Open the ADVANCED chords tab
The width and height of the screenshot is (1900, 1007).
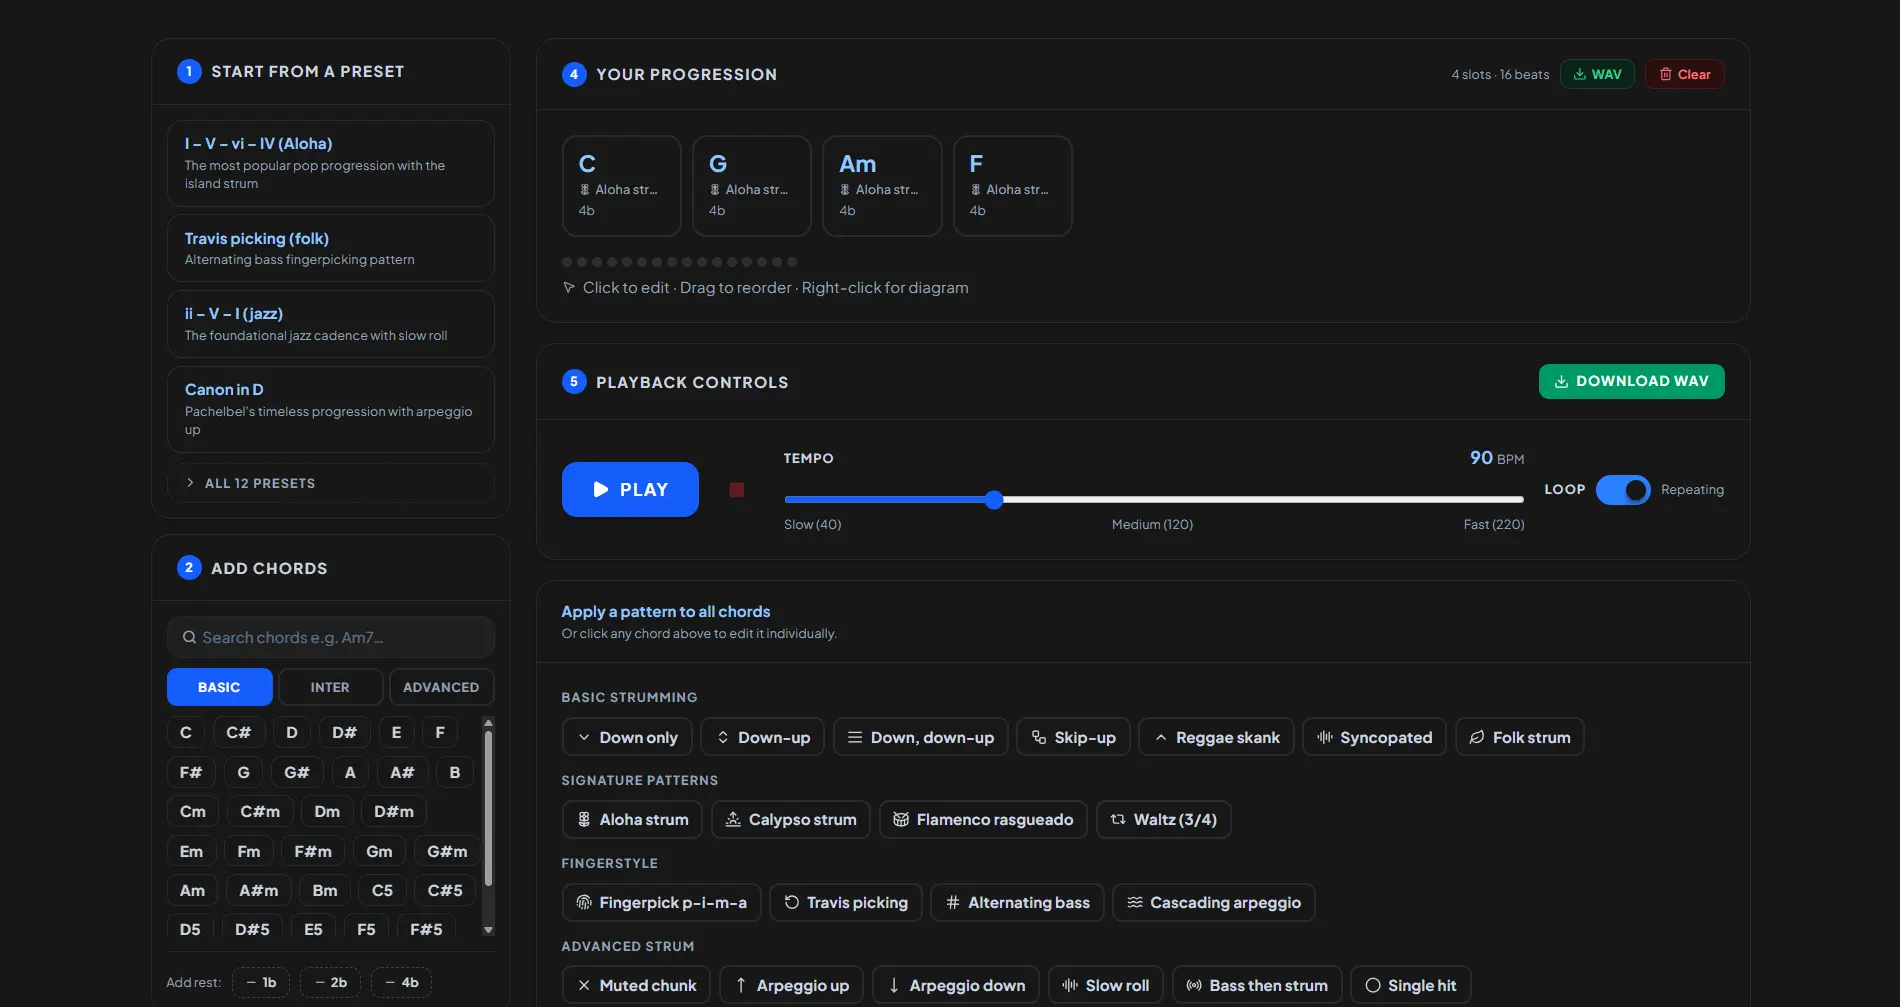(x=441, y=687)
